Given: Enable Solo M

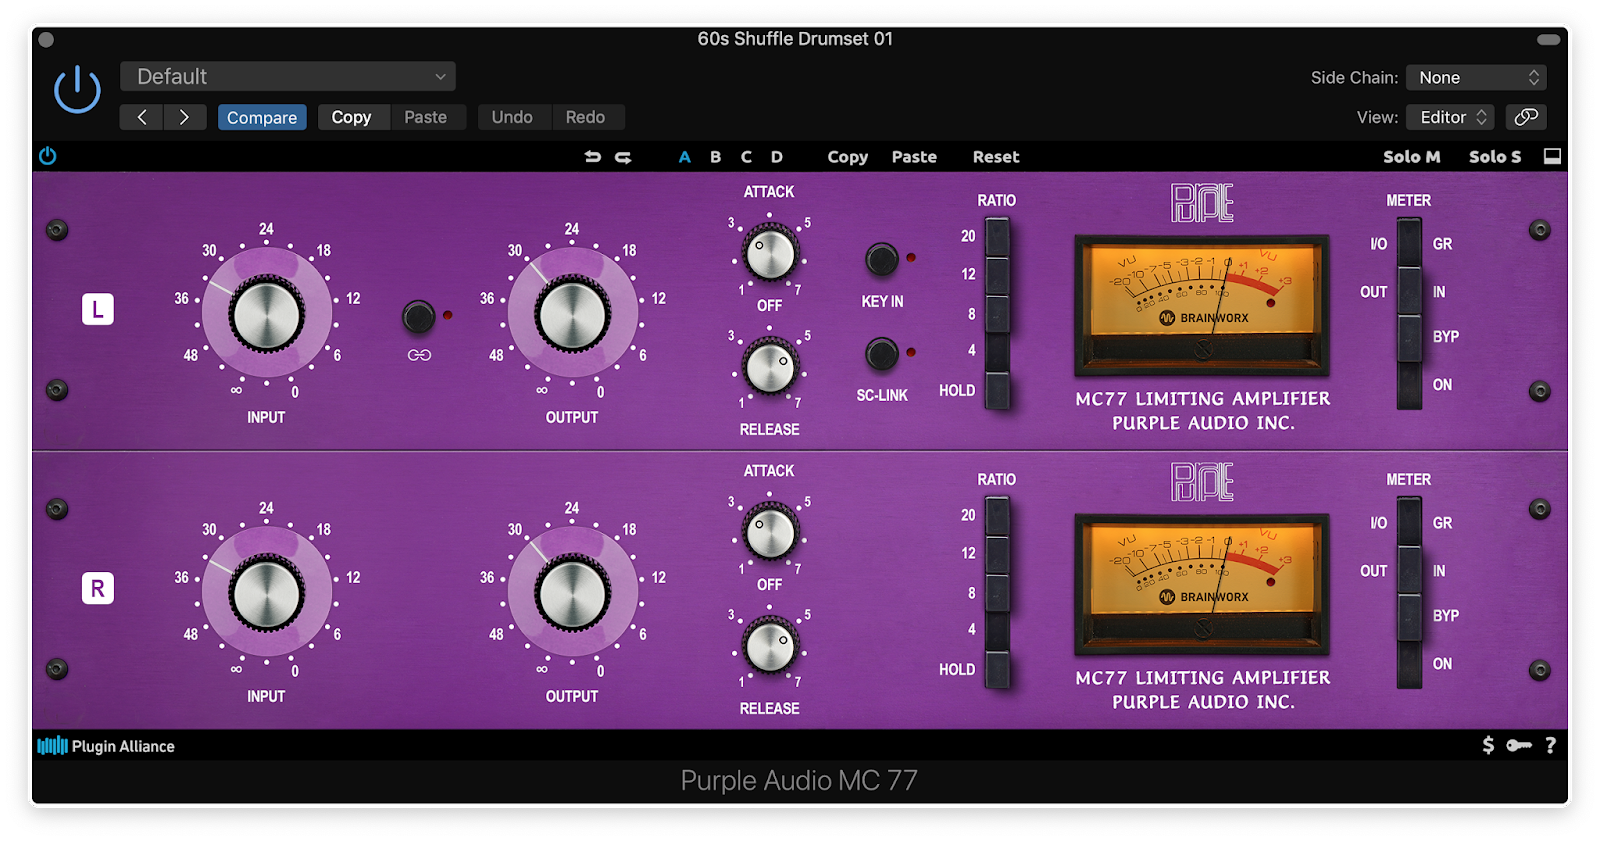Looking at the screenshot, I should (x=1411, y=156).
